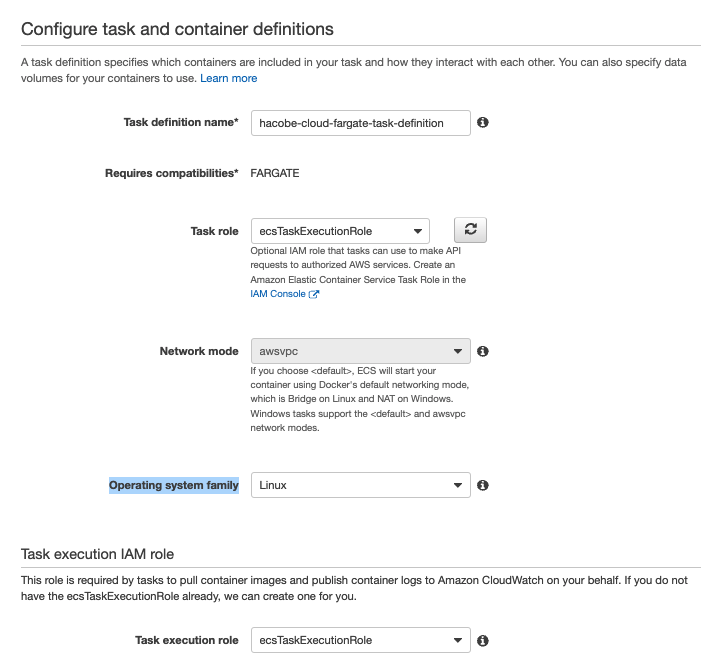714x666 pixels.
Task: Click the Task execution role label
Action: (x=187, y=640)
